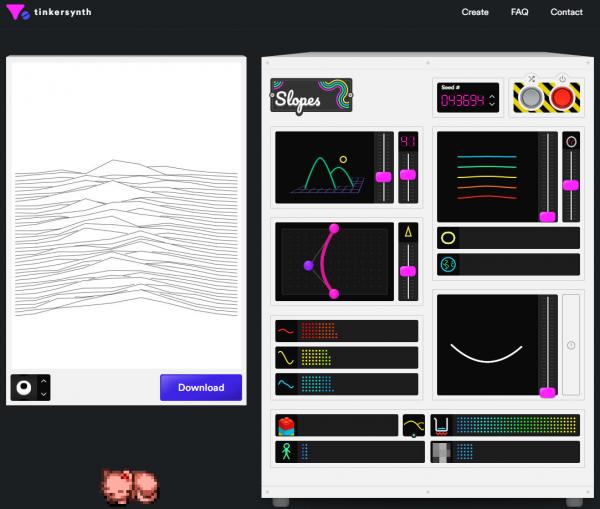
Task: Click the gray shuffle randomize button
Action: [x=531, y=98]
